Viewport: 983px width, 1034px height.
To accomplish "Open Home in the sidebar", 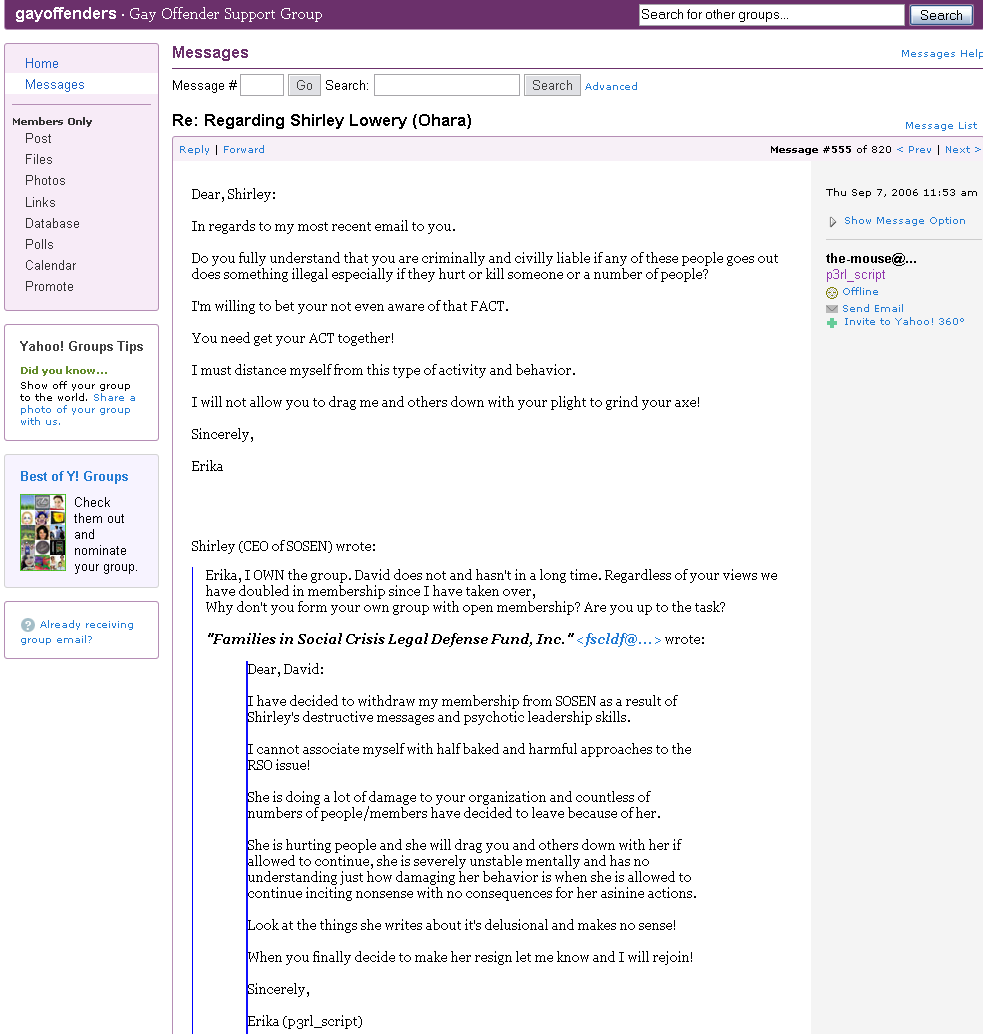I will pyautogui.click(x=42, y=63).
